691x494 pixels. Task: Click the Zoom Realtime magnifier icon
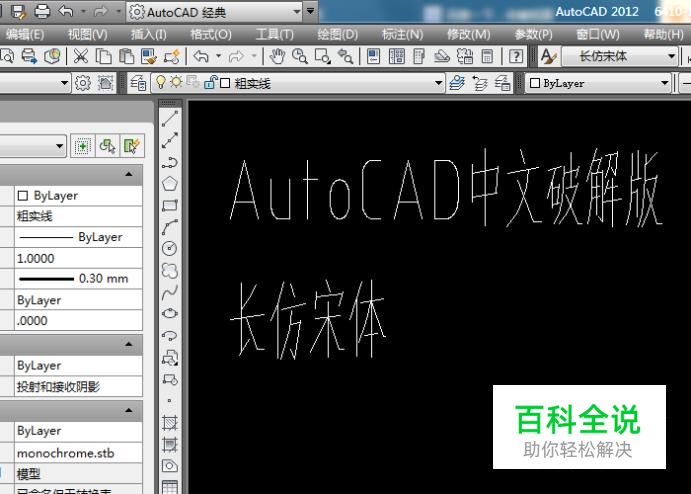300,56
